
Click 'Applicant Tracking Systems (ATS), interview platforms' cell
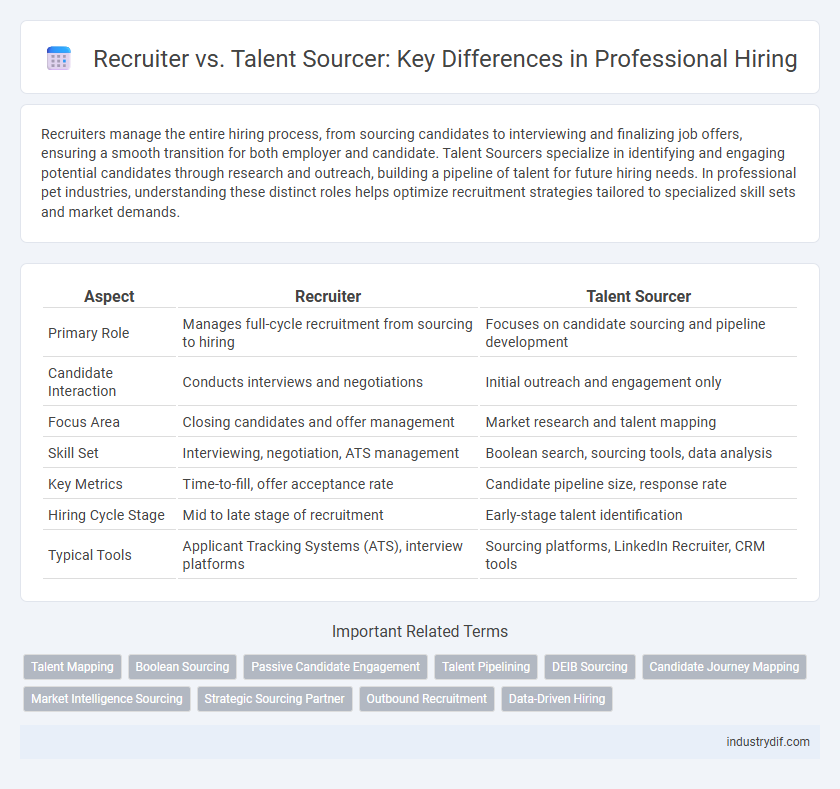tap(328, 555)
